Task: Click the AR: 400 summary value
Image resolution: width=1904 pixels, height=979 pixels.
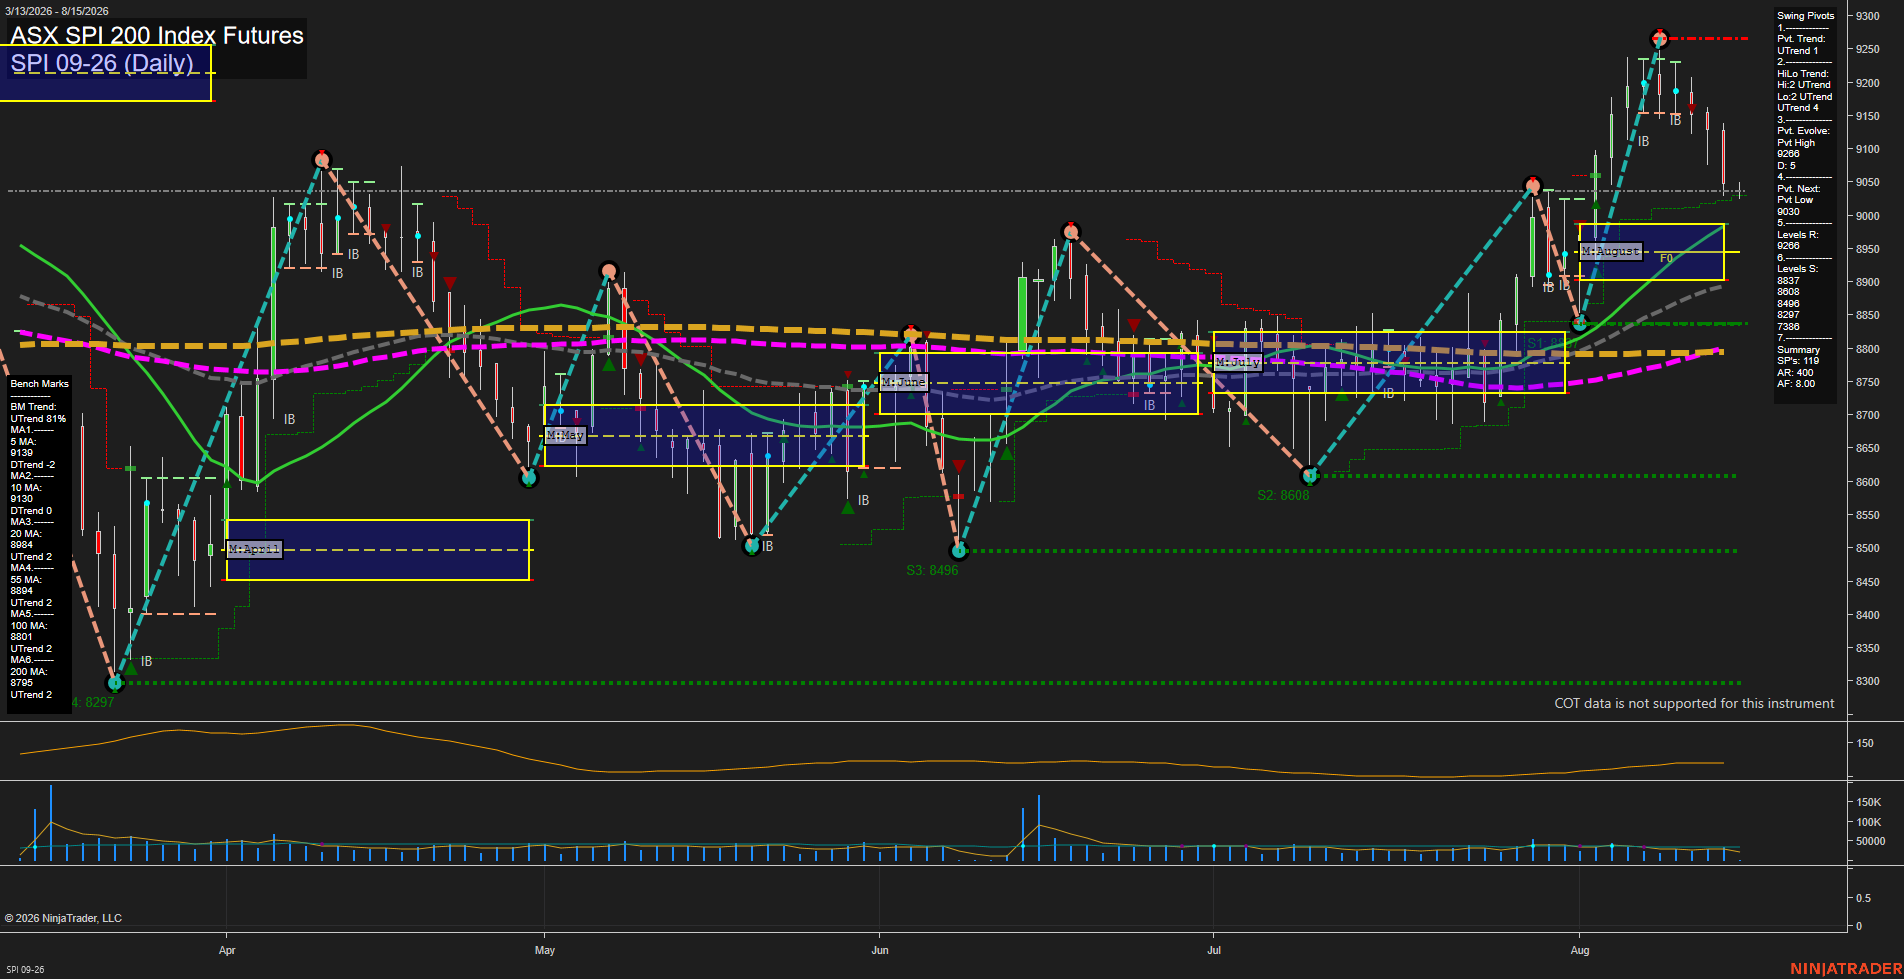Action: 1795,373
